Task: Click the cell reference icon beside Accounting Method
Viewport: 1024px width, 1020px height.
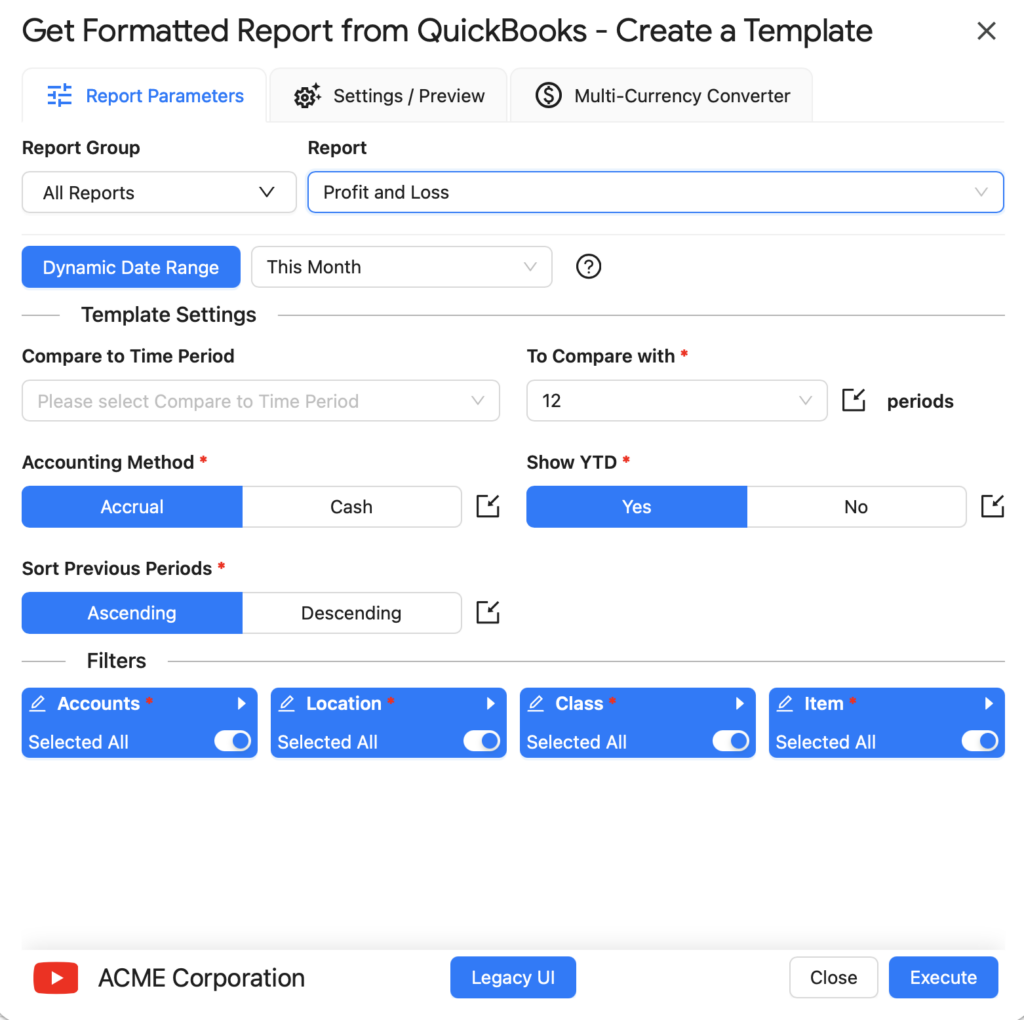Action: coord(487,506)
